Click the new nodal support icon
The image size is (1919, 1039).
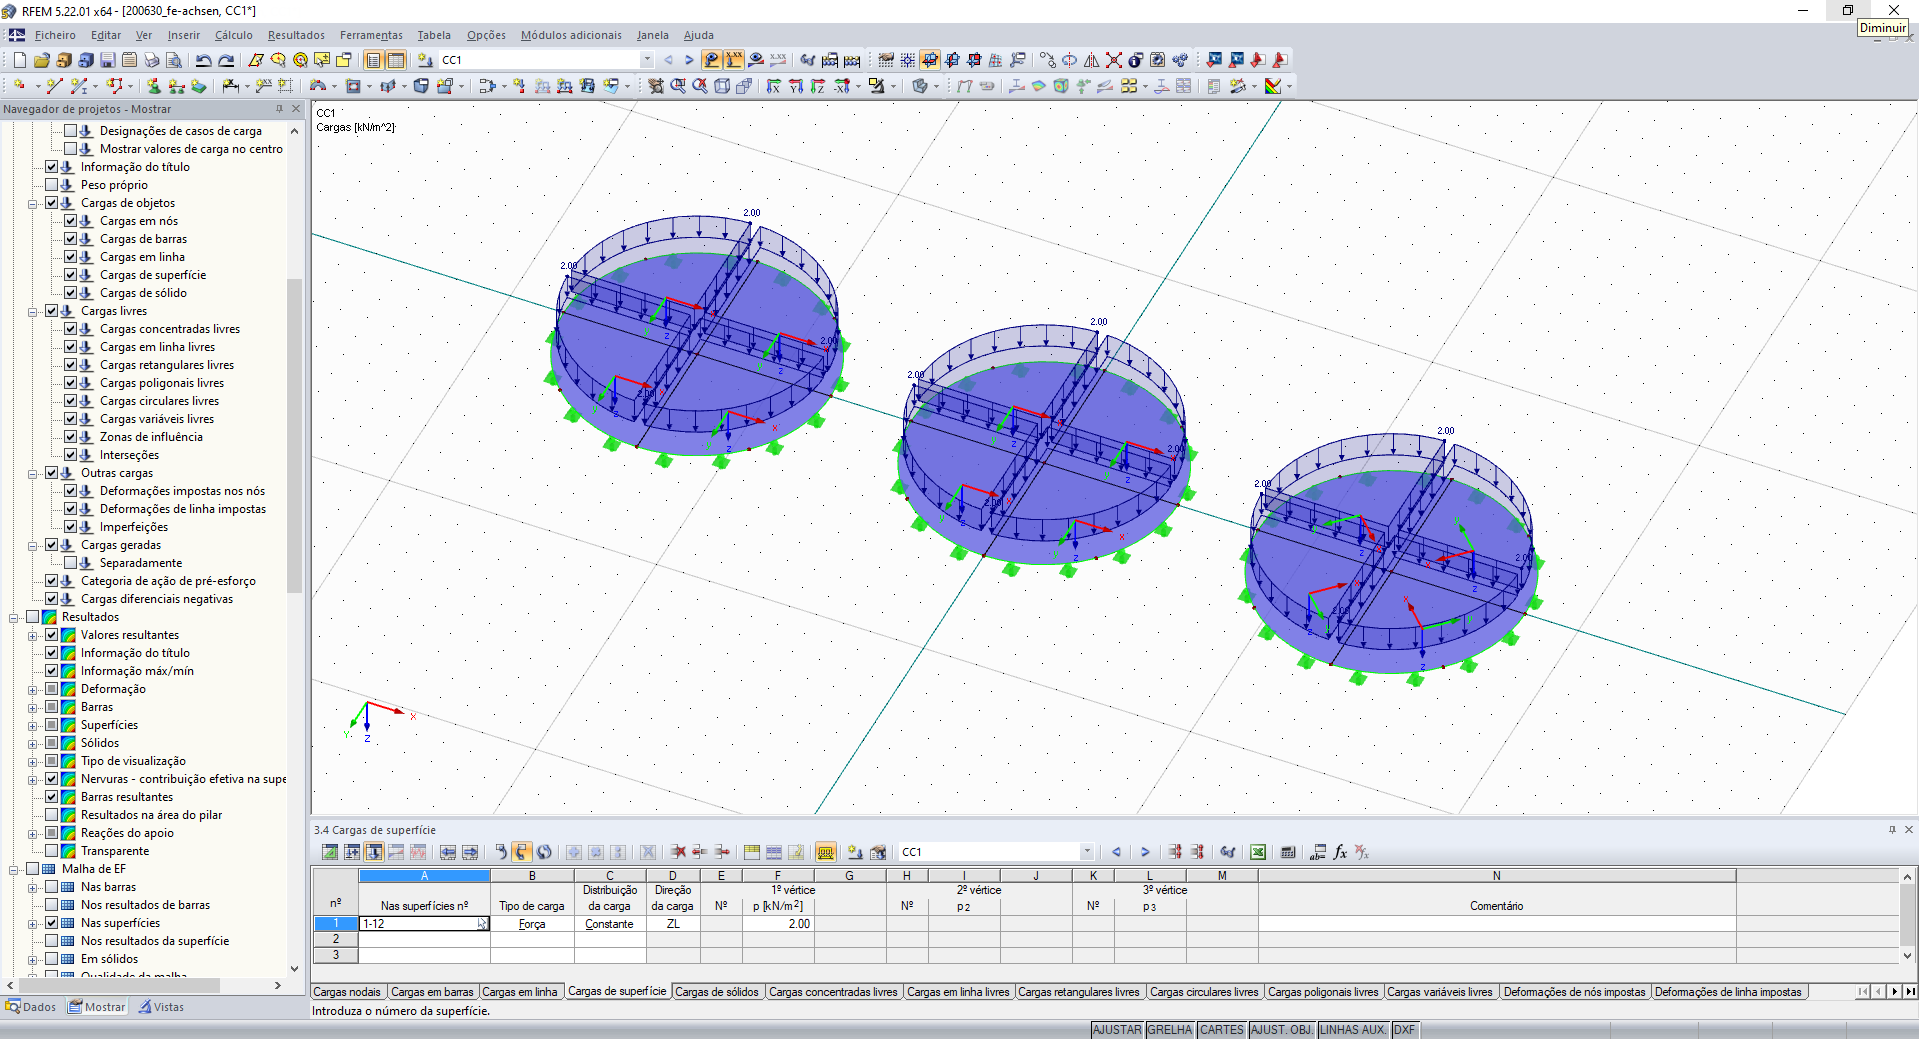pos(153,86)
